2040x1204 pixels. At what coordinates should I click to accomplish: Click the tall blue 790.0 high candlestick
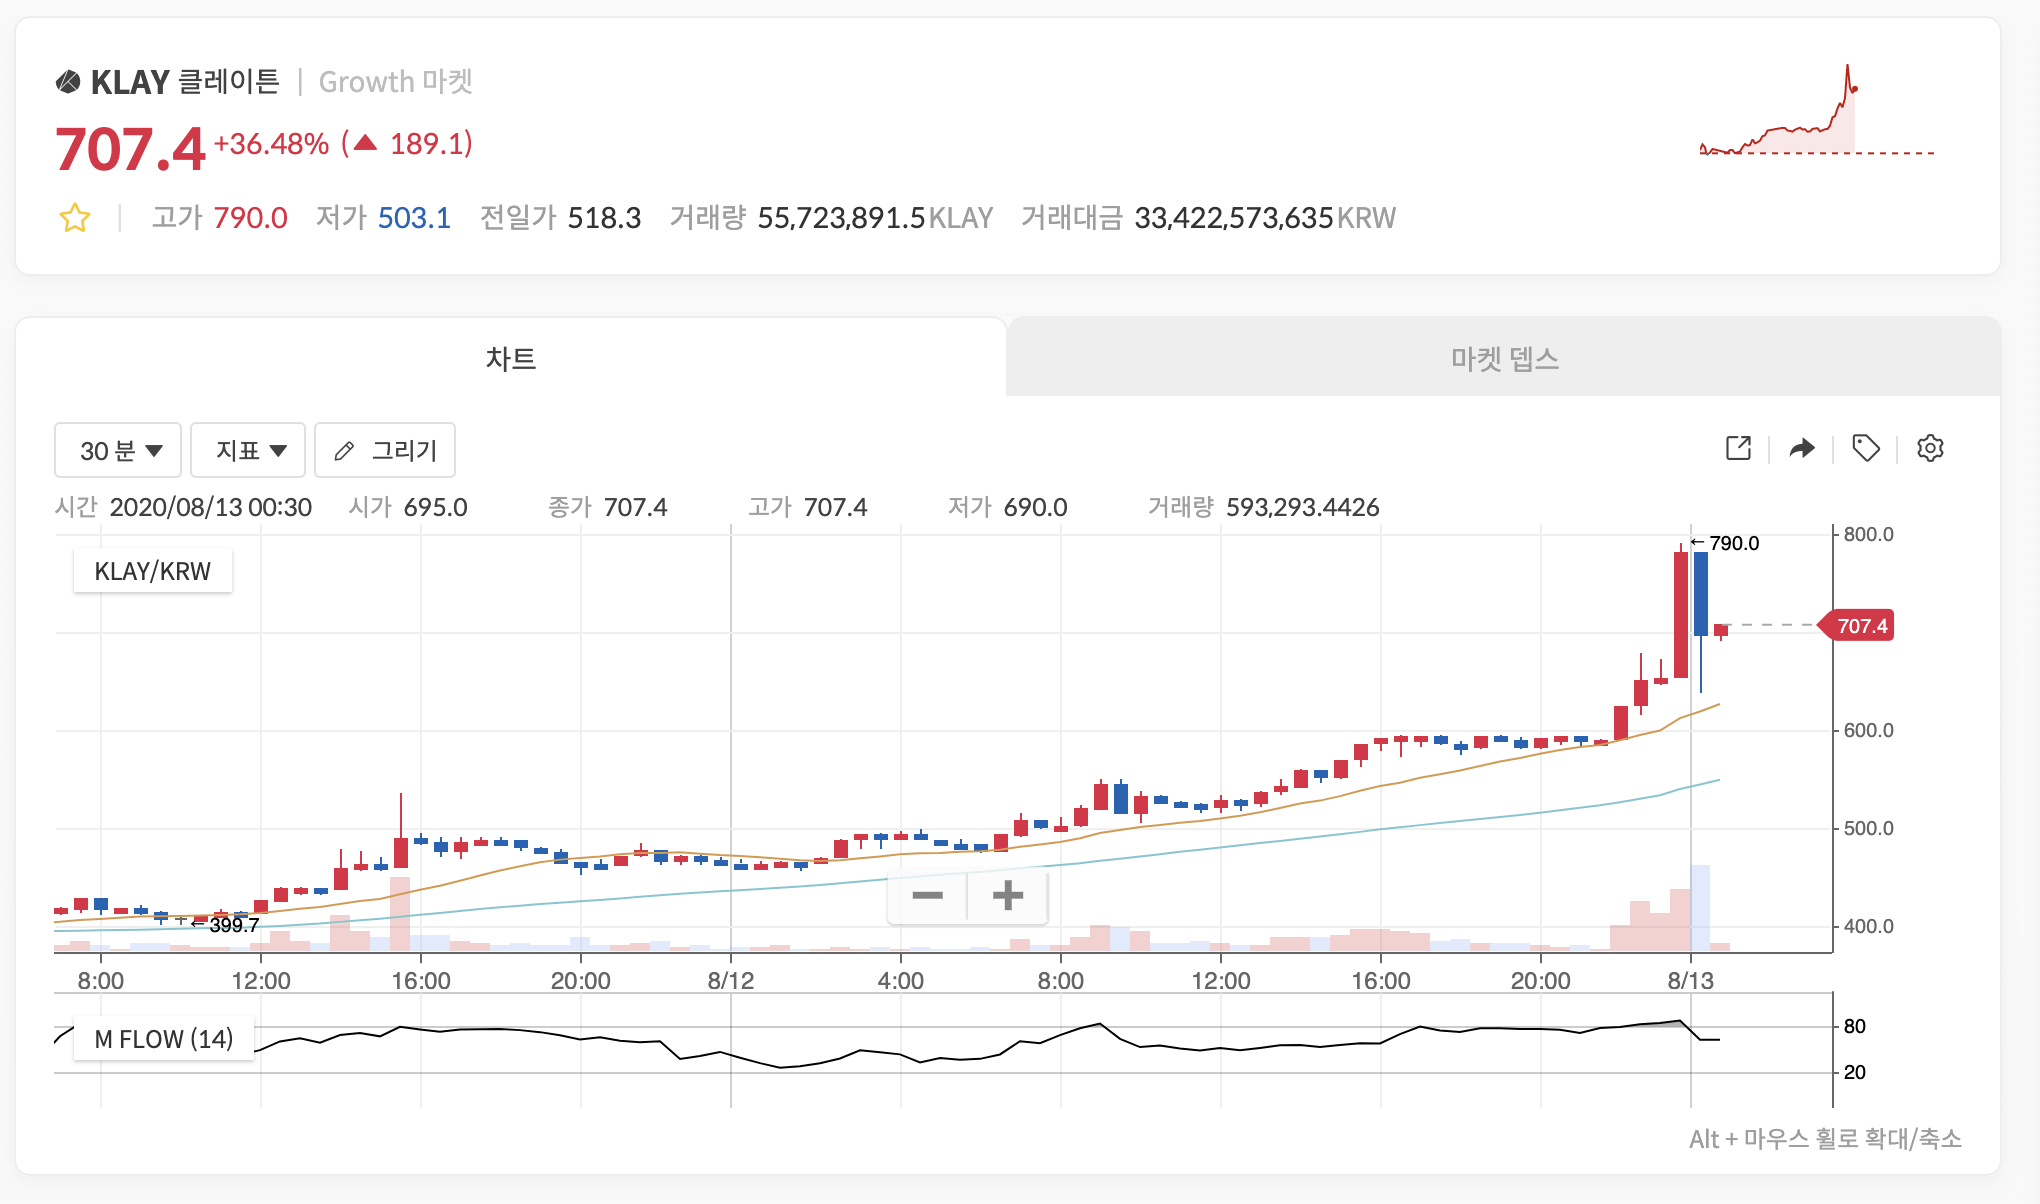coord(1701,593)
